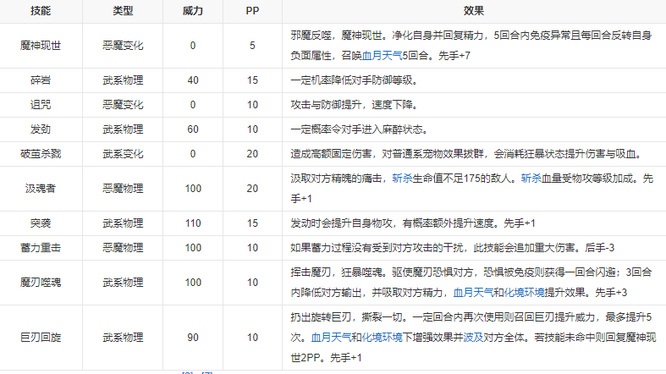This screenshot has width=666, height=374.
Task: Open the 斩杀 link before 生命值不足175
Action: click(x=402, y=179)
